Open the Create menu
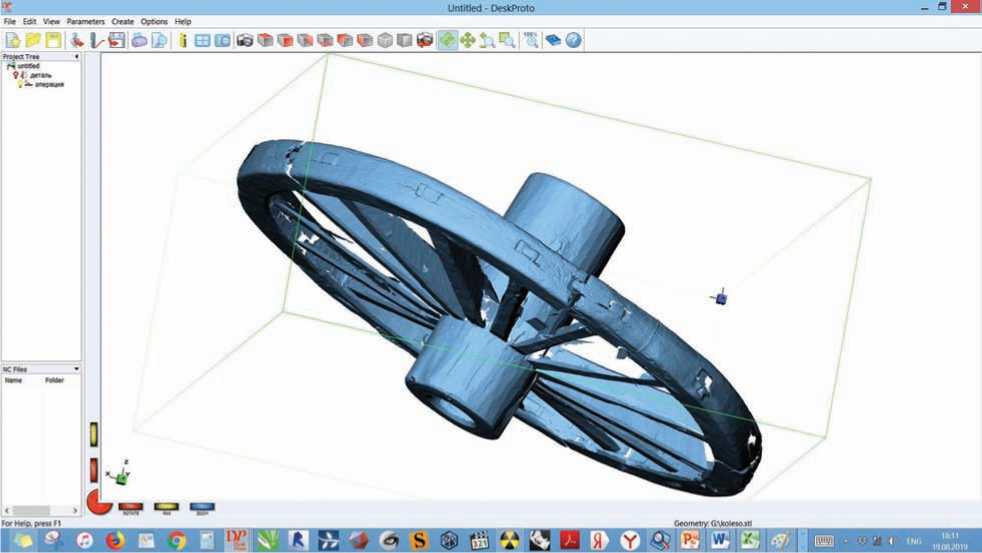Screen dimensions: 982x553 123,21
